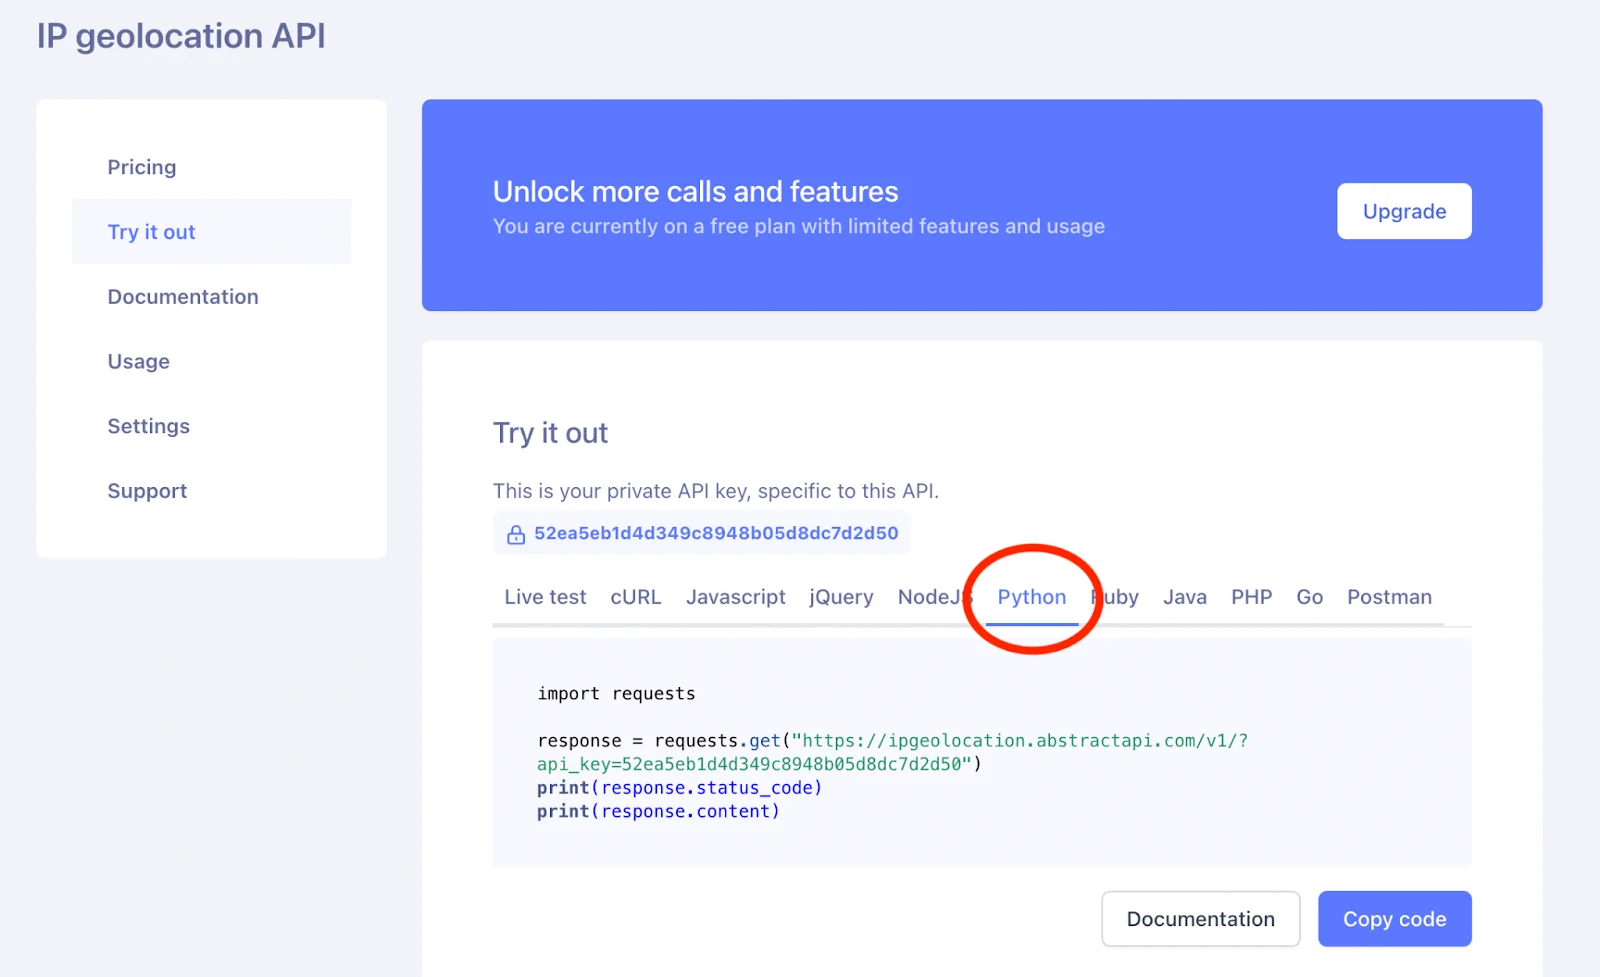
Task: Open the Live test tab
Action: (543, 597)
